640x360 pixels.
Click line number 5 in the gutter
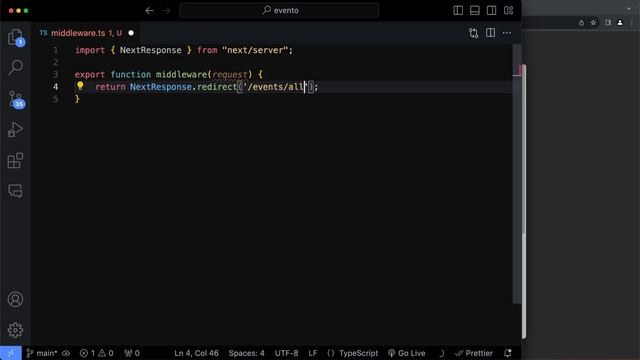click(x=56, y=99)
